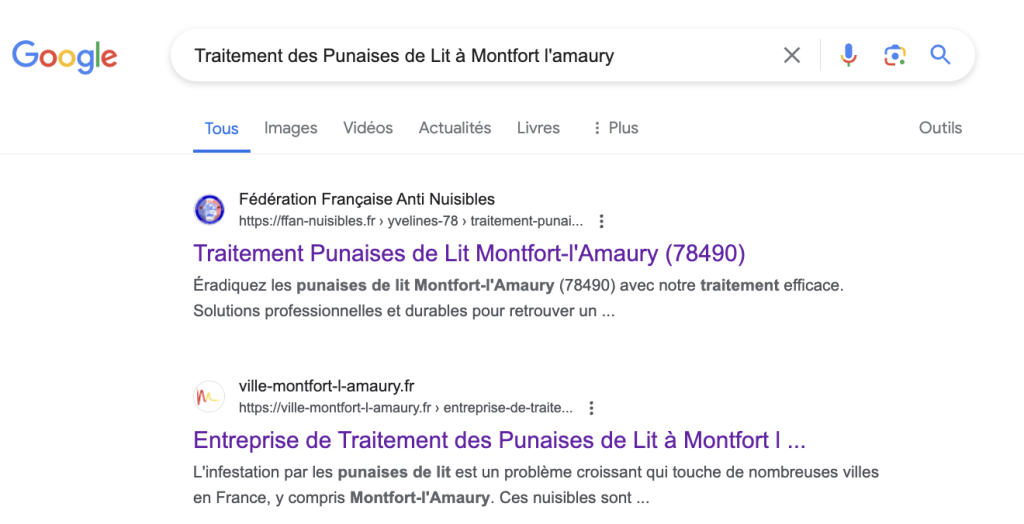Viewport: 1024px width, 524px height.
Task: Expand the Plus menu for more filters
Action: pos(615,127)
